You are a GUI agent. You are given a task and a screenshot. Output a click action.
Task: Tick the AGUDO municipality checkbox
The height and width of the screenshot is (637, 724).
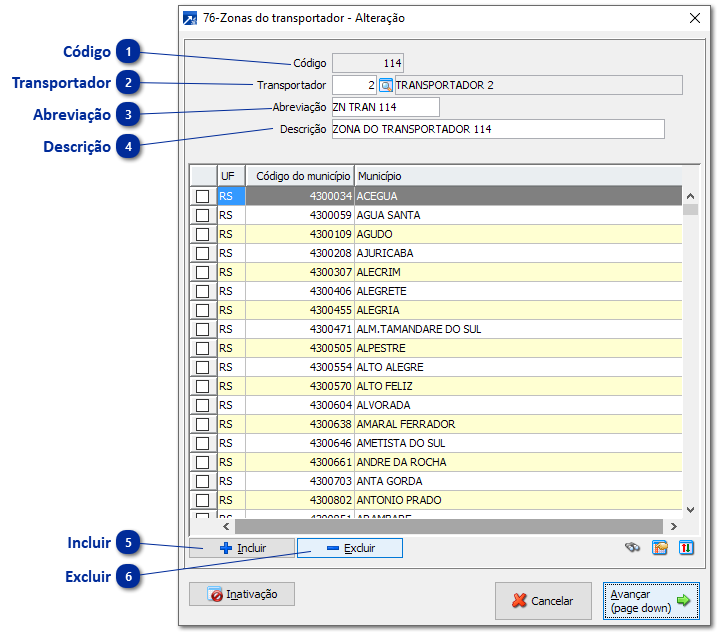202,234
